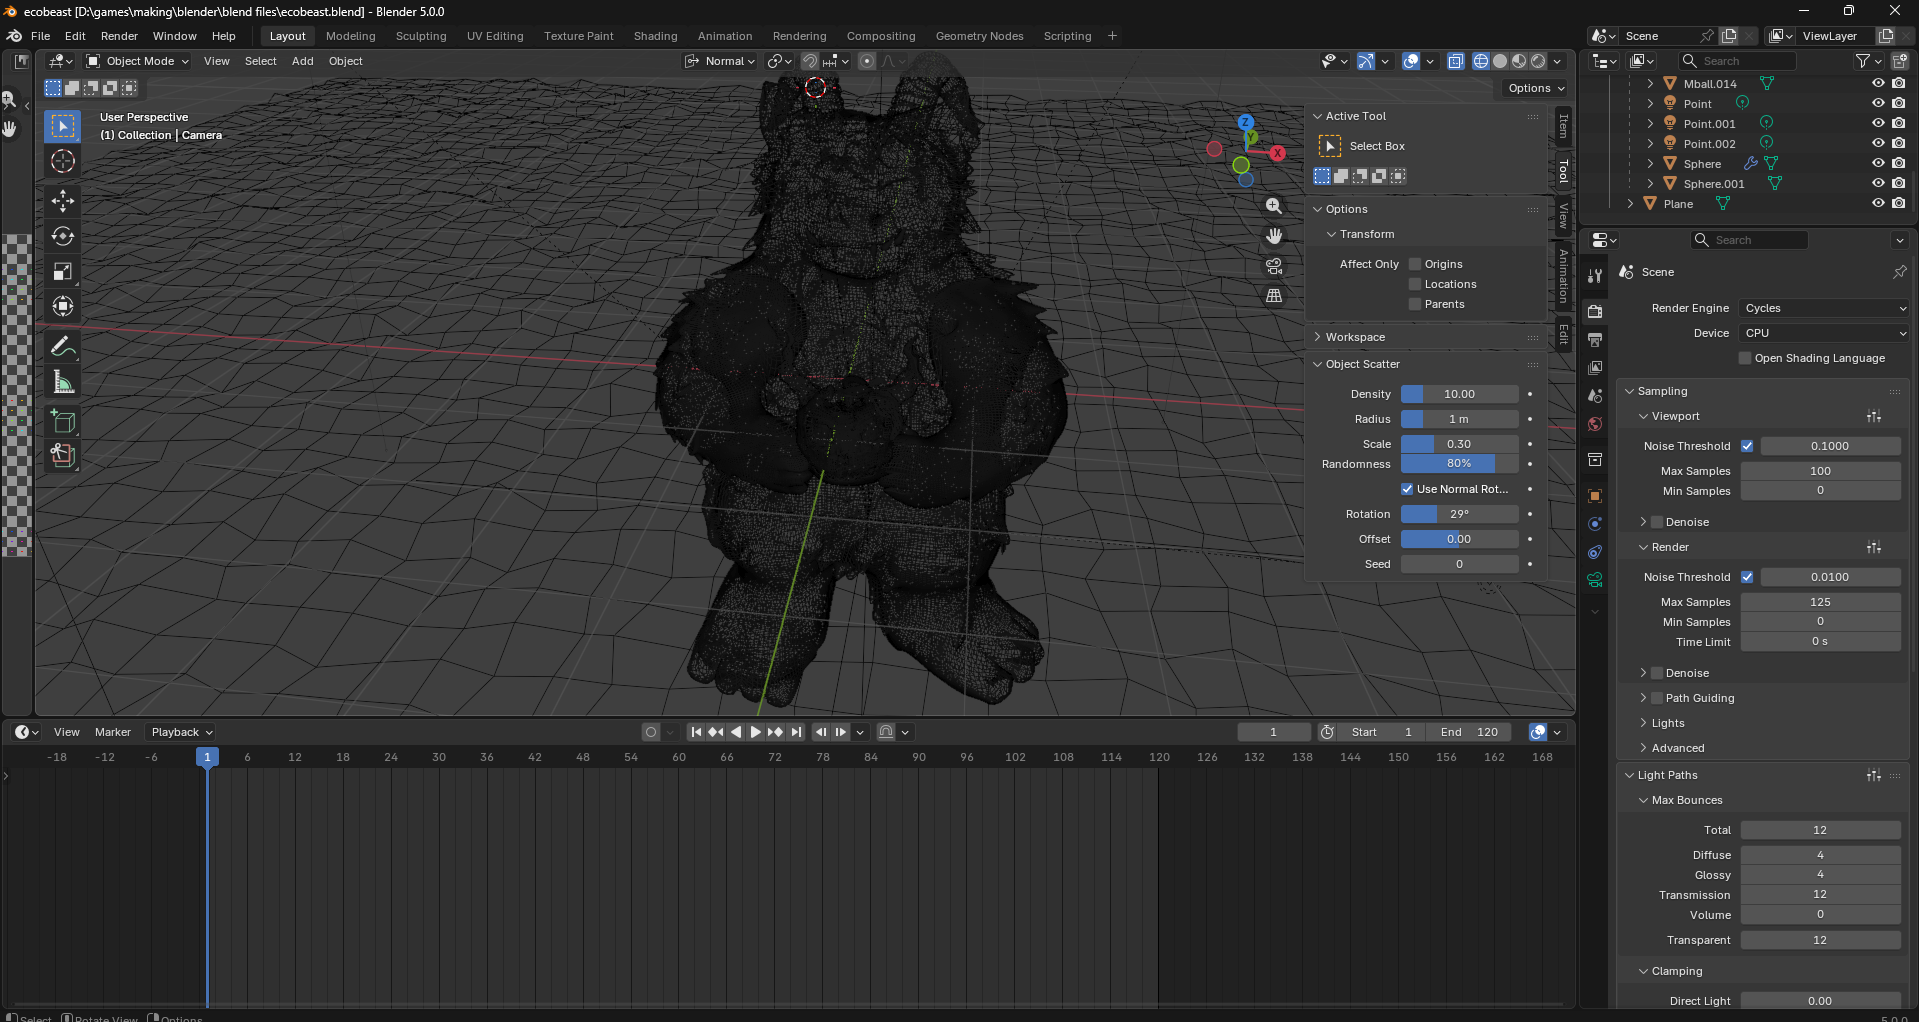The width and height of the screenshot is (1919, 1022).
Task: Click the viewport Options button
Action: click(1536, 88)
